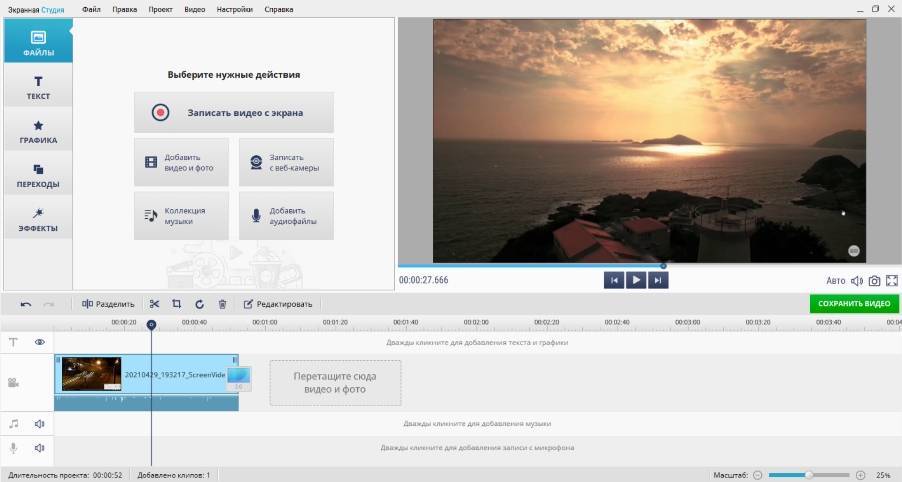Click the green Сохранить видео button
This screenshot has height=482, width=902.
[854, 304]
